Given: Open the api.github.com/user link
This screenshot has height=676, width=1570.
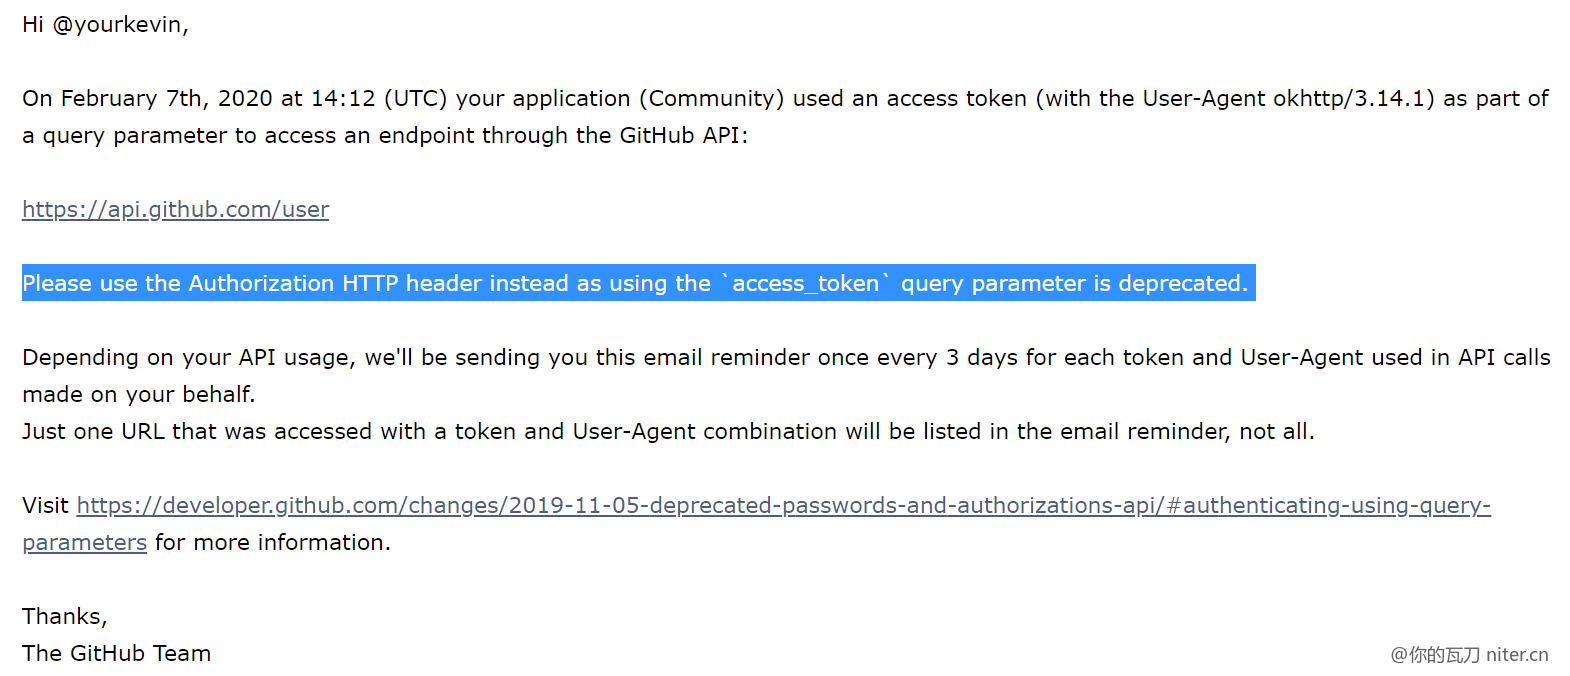Looking at the screenshot, I should click(175, 210).
